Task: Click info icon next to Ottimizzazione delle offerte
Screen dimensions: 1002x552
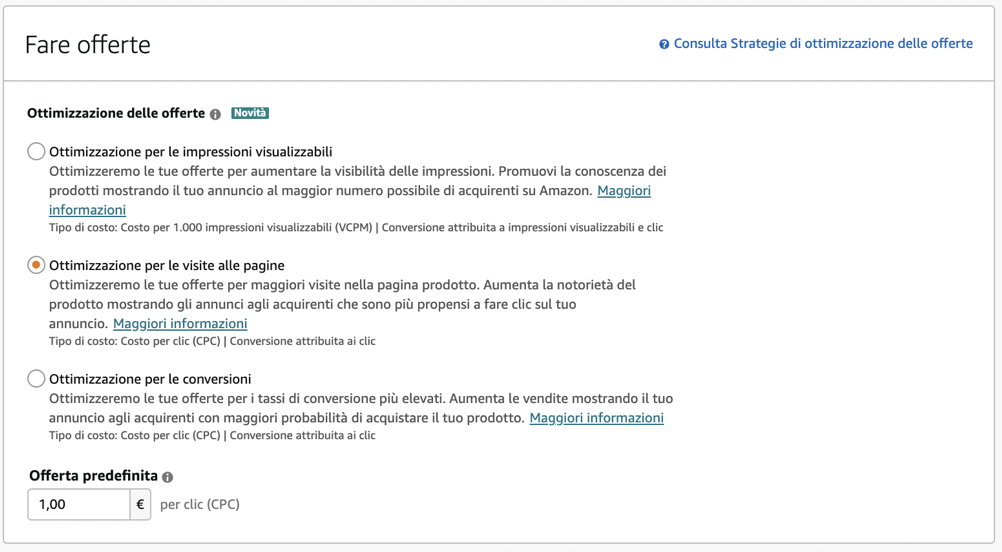Action: 215,114
